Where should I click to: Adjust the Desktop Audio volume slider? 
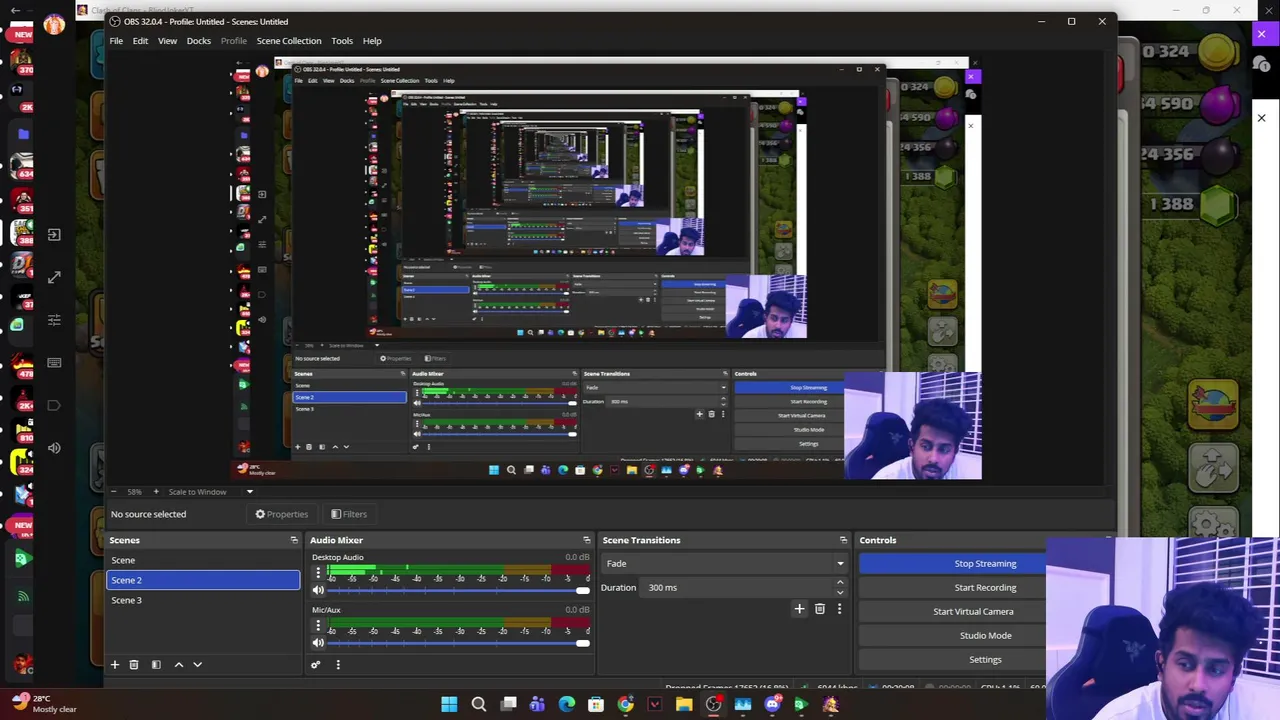pos(459,590)
